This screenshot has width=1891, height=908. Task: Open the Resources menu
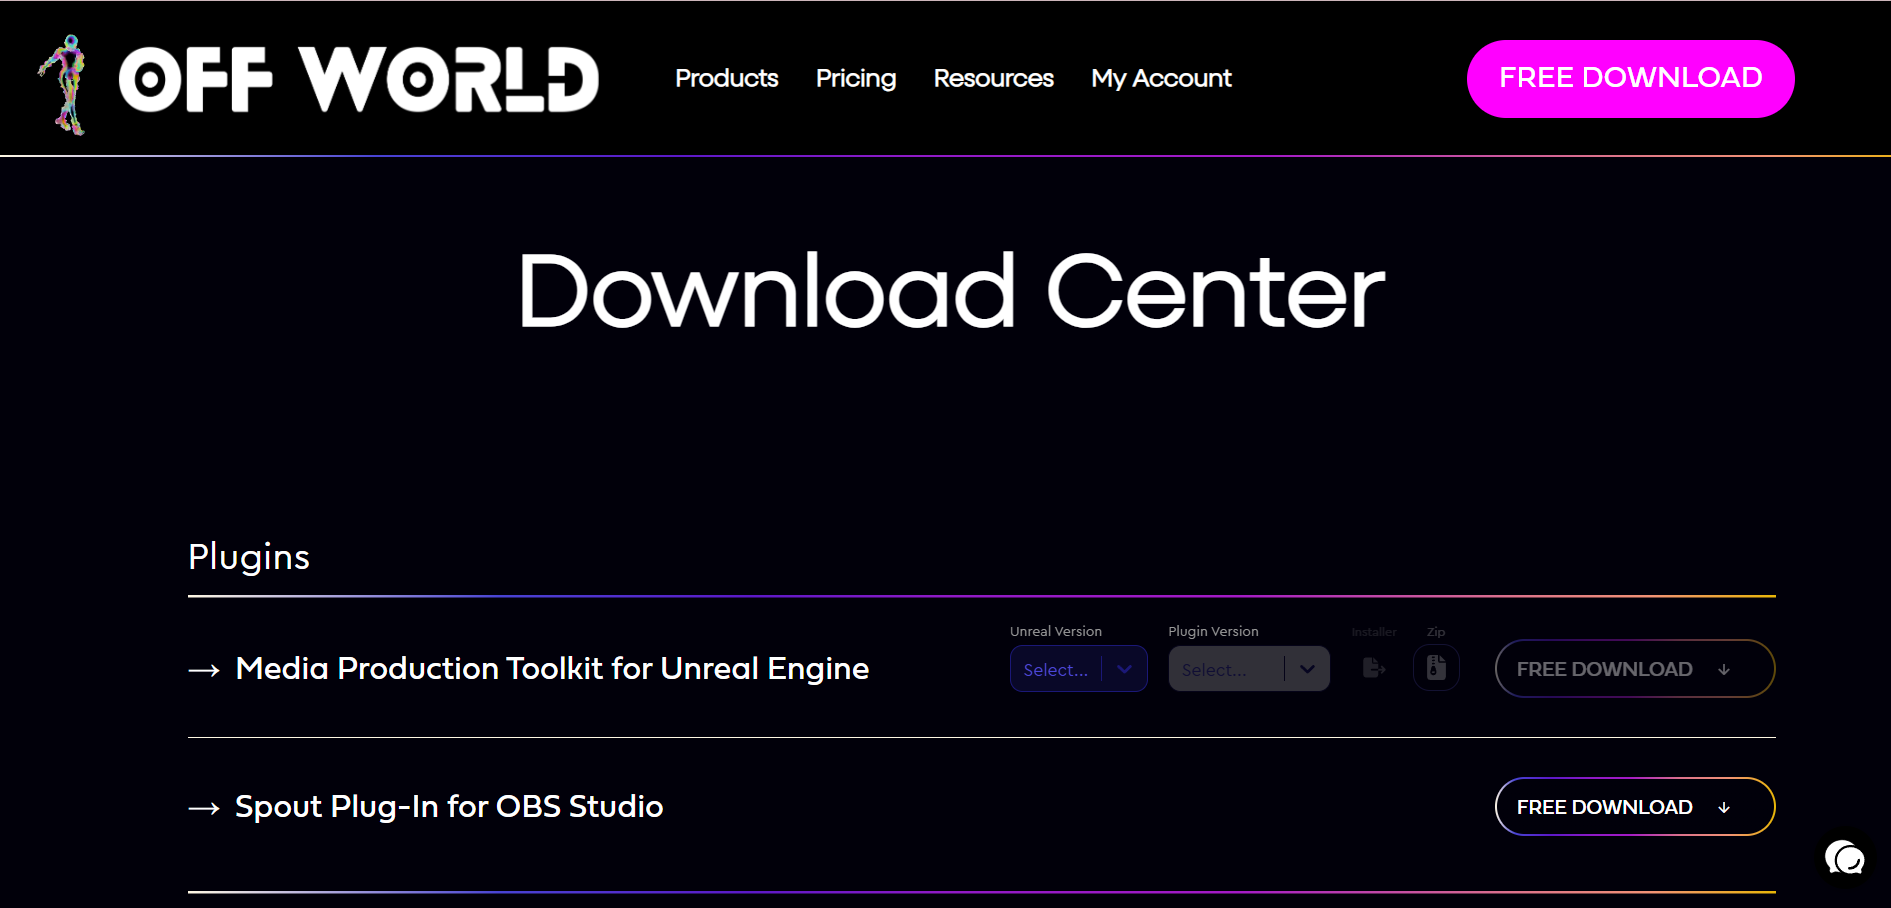coord(994,78)
